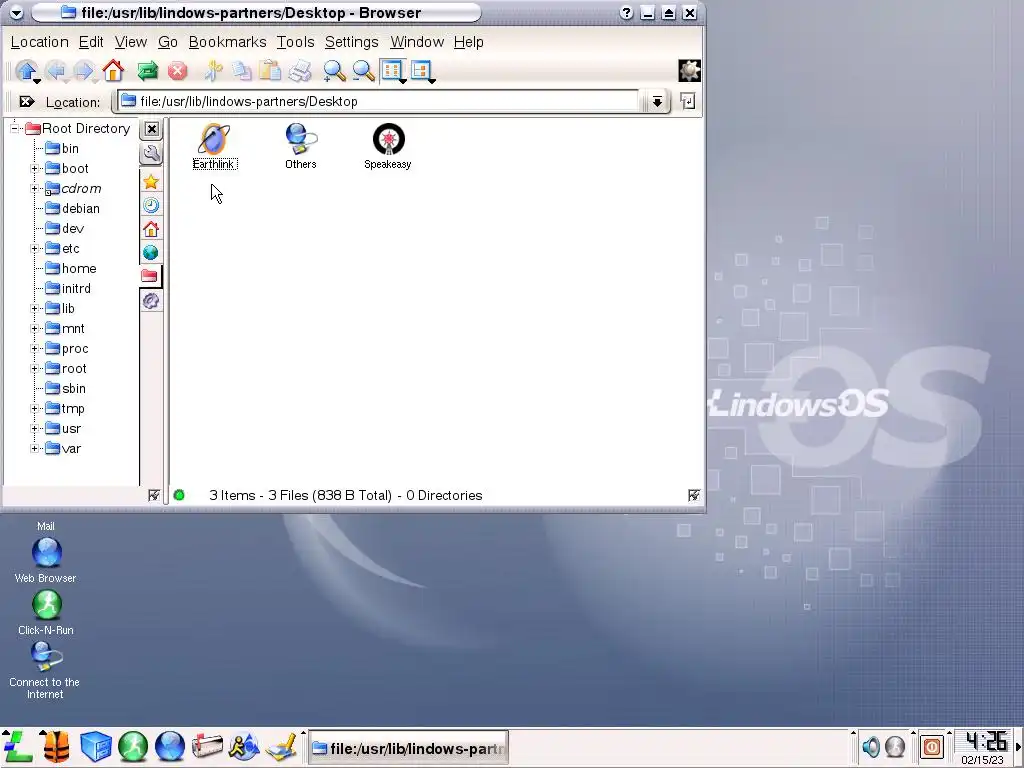The height and width of the screenshot is (768, 1024).
Task: Open the L launch menu in the taskbar
Action: (17, 746)
